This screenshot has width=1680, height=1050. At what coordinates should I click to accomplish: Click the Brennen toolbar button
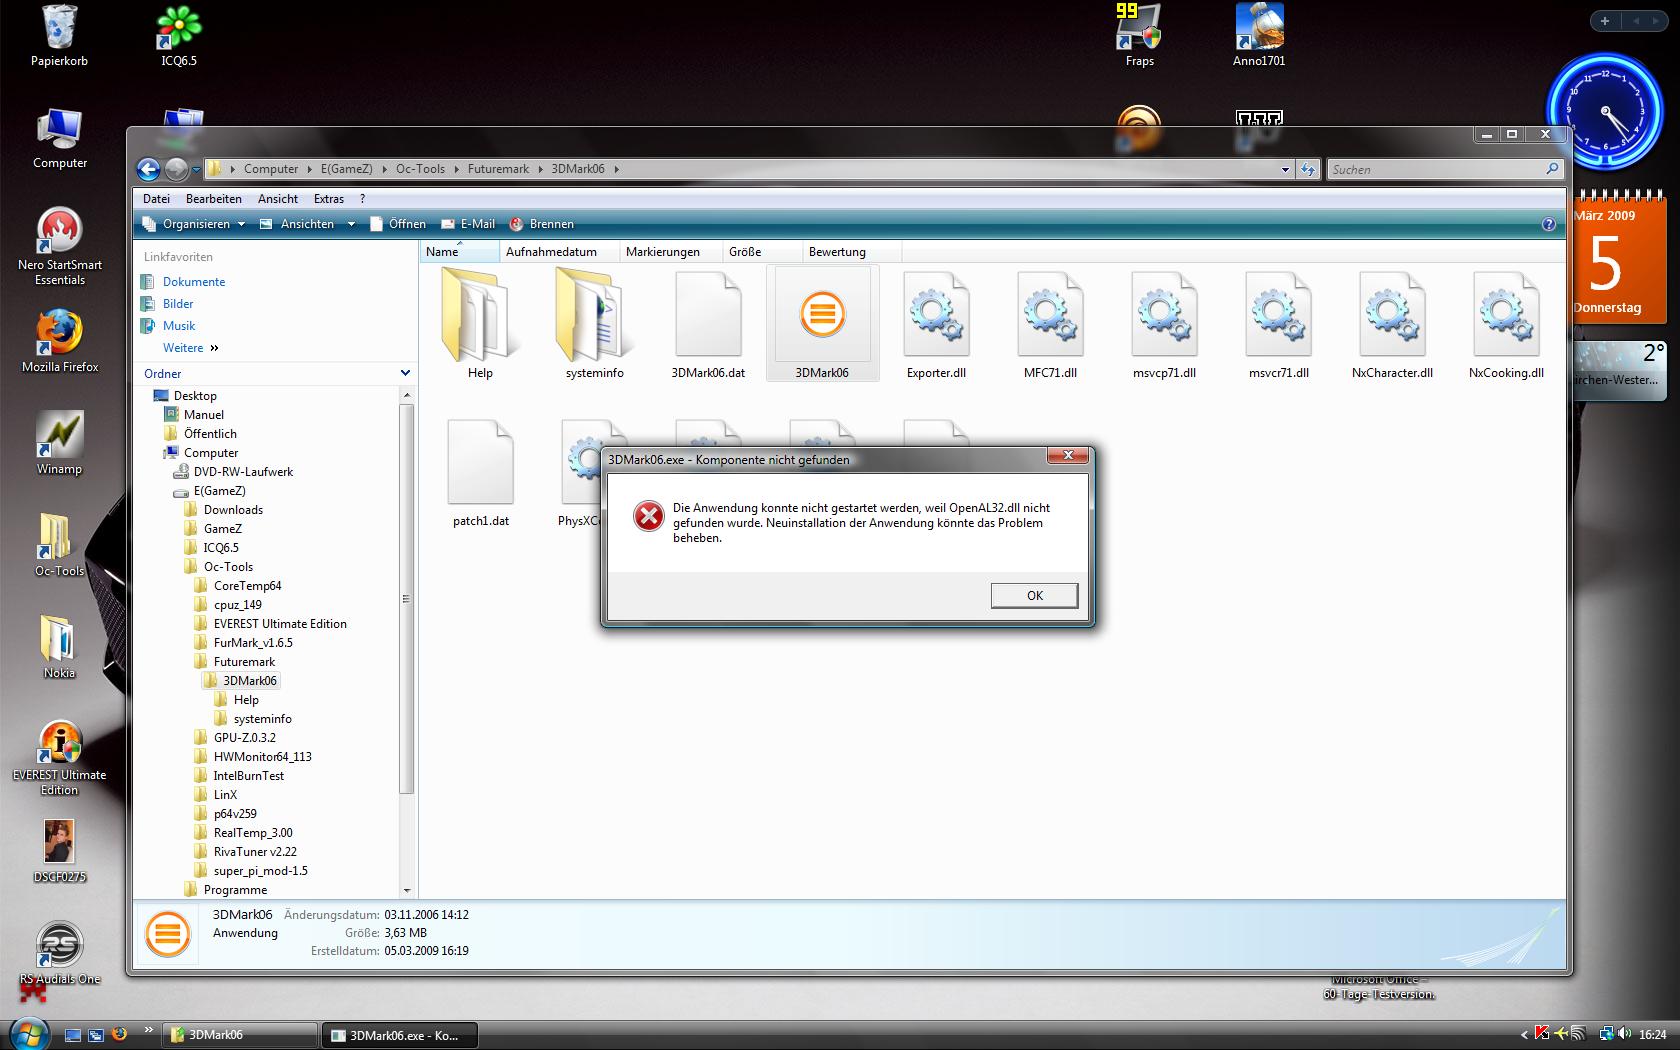pyautogui.click(x=541, y=224)
